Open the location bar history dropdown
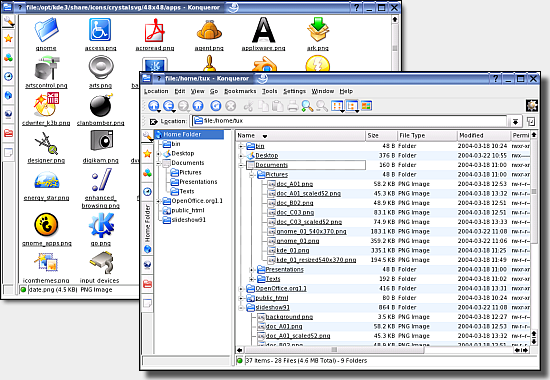The width and height of the screenshot is (550, 380). 515,121
